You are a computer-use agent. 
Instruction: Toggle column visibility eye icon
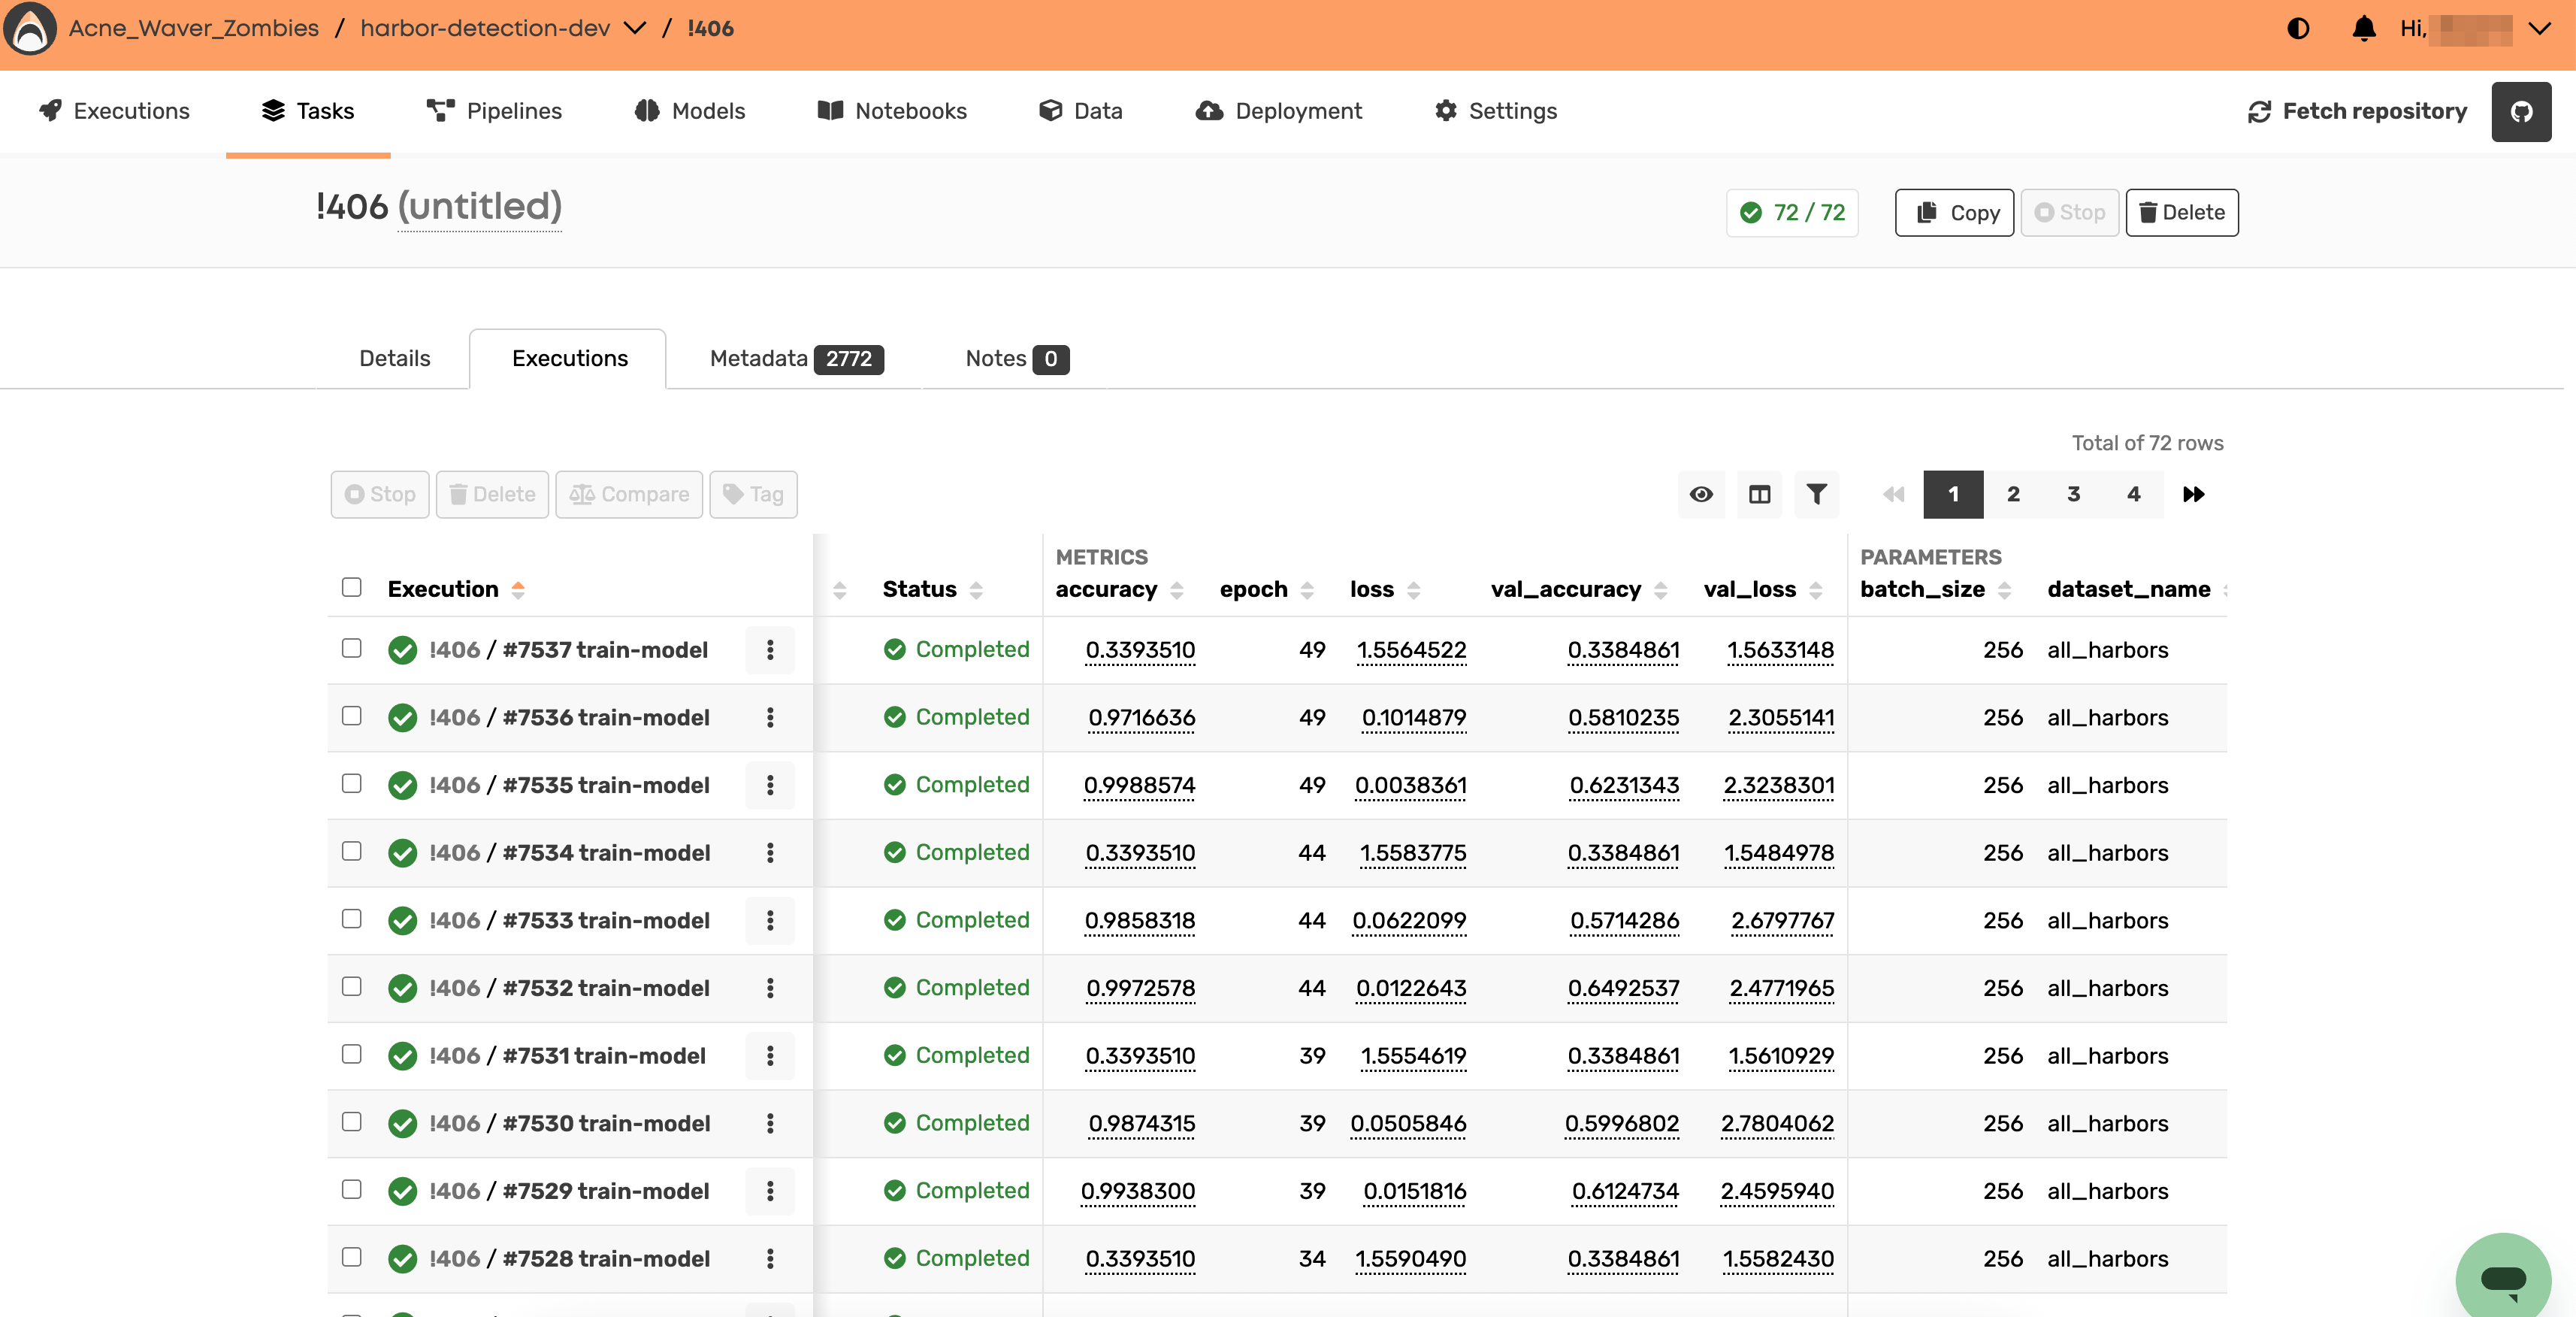(x=1701, y=494)
